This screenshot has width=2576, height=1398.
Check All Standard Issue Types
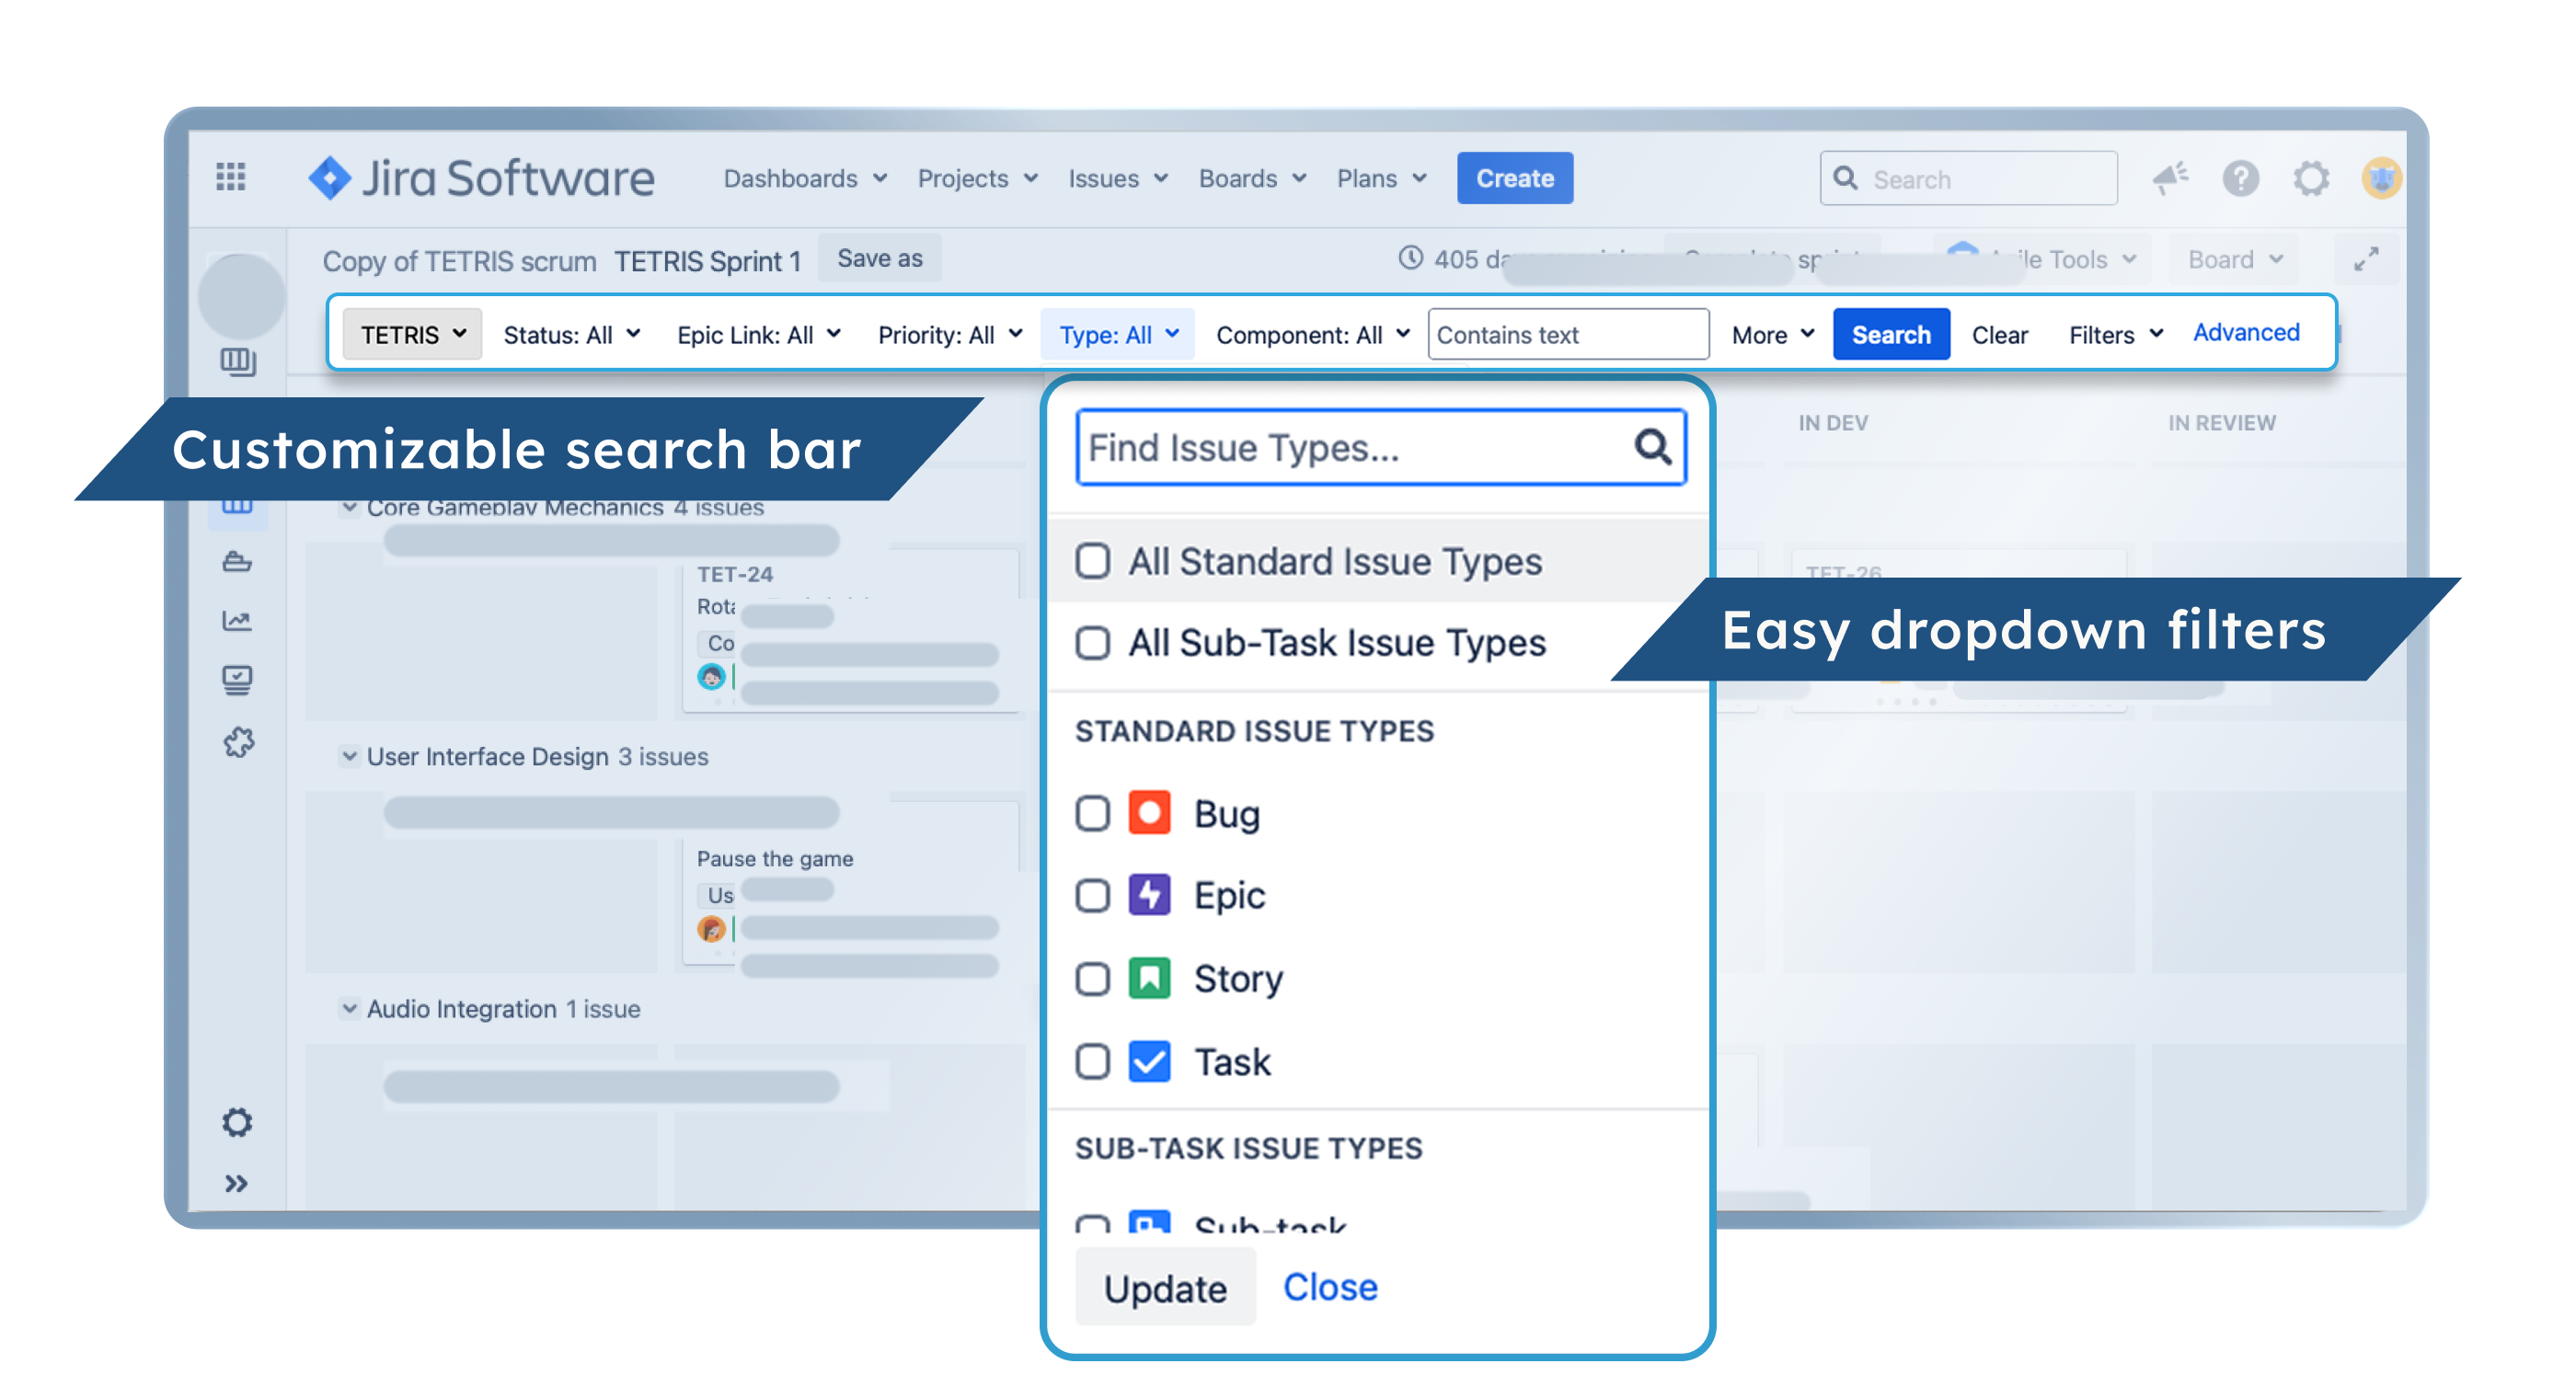tap(1092, 561)
